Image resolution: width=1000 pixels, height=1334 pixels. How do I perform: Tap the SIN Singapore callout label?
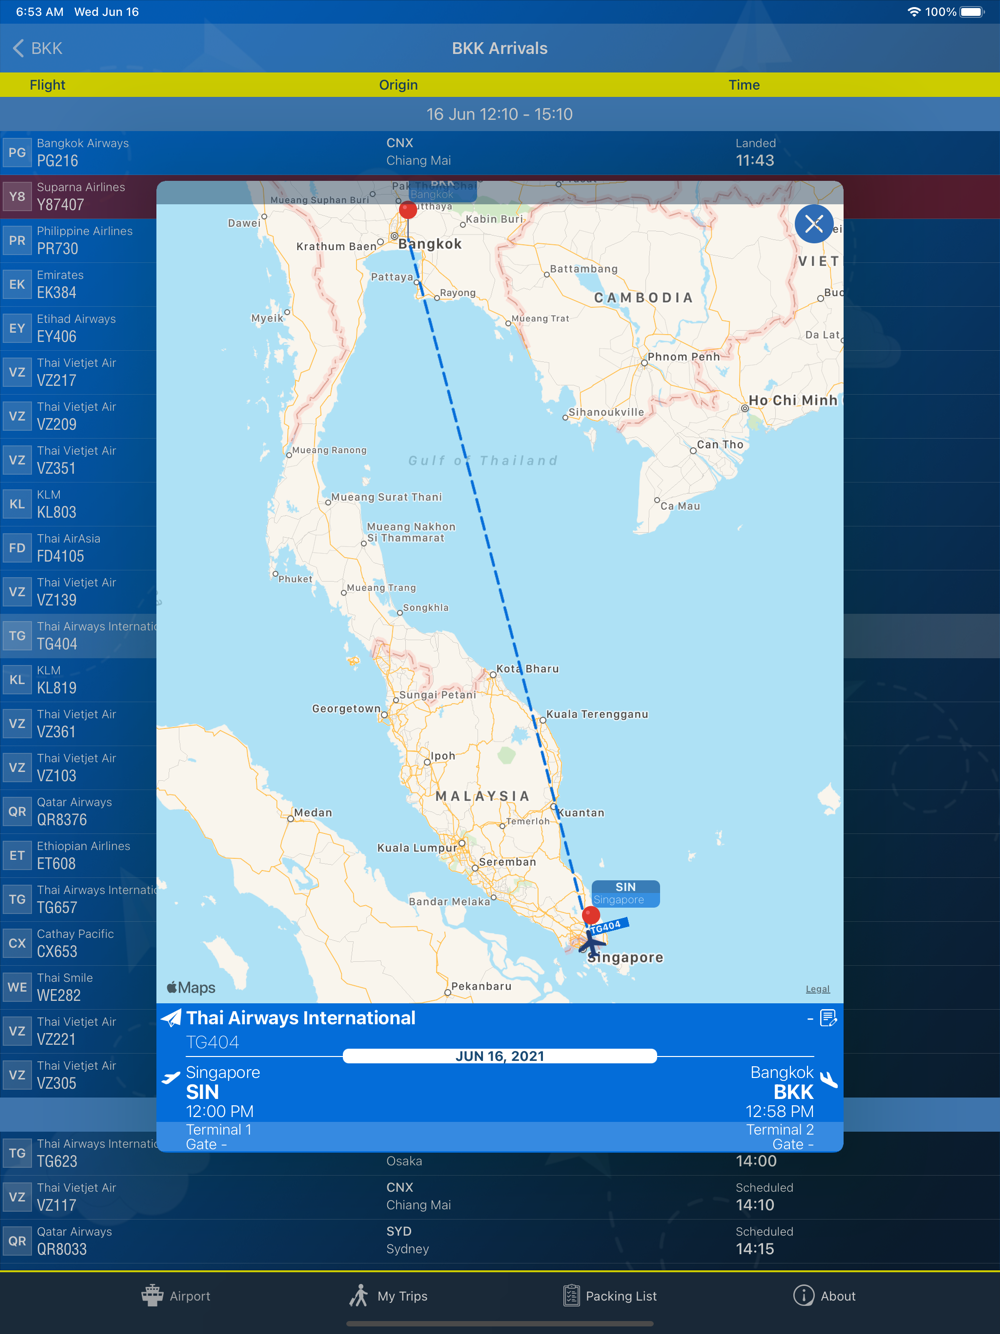pos(625,893)
